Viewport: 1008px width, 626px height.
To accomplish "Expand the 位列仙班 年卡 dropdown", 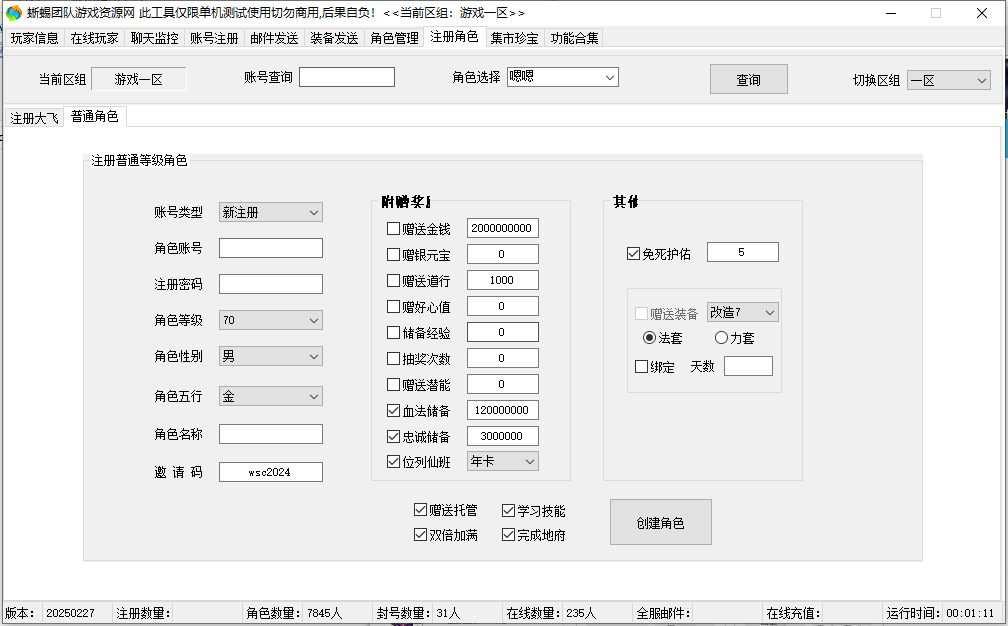I will click(x=503, y=461).
